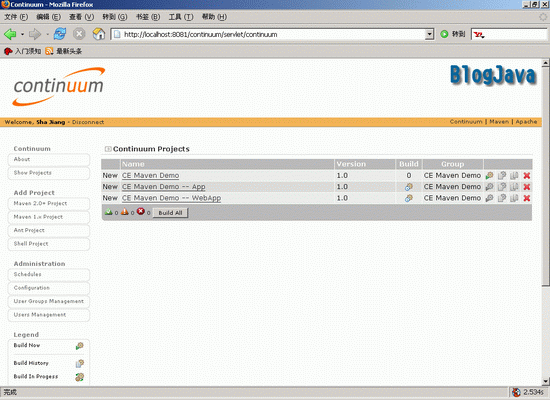The image size is (550, 400).
Task: Open the 书签 (B) menu
Action: 148,17
